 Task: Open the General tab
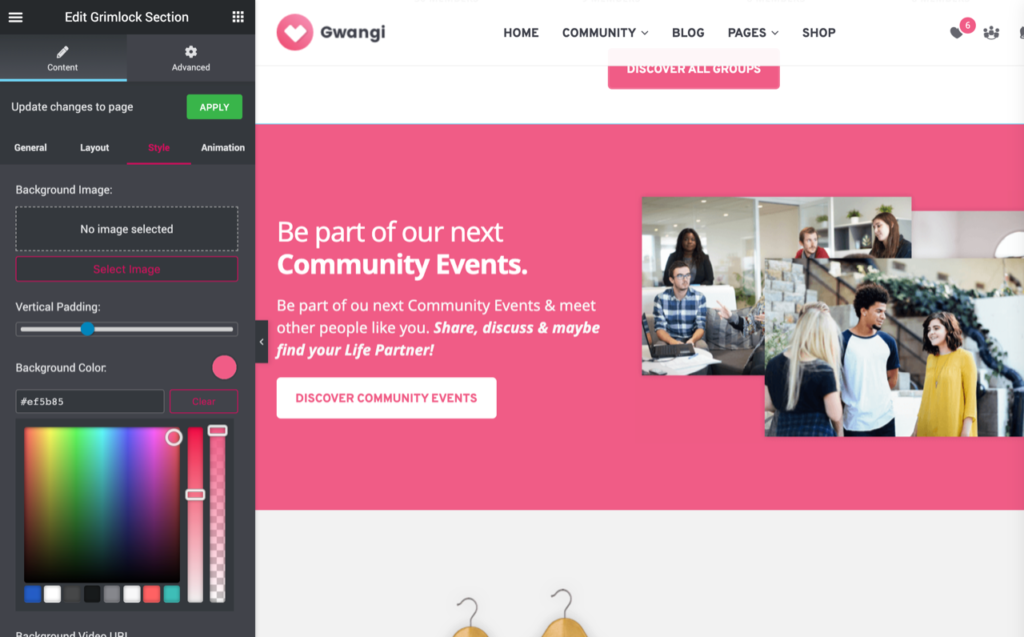(31, 148)
